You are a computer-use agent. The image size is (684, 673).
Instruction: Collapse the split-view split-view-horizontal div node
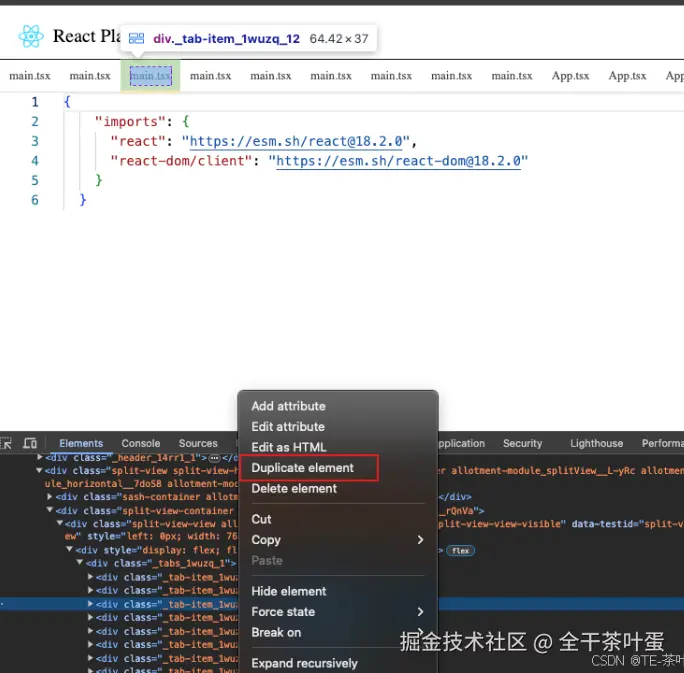pos(39,470)
